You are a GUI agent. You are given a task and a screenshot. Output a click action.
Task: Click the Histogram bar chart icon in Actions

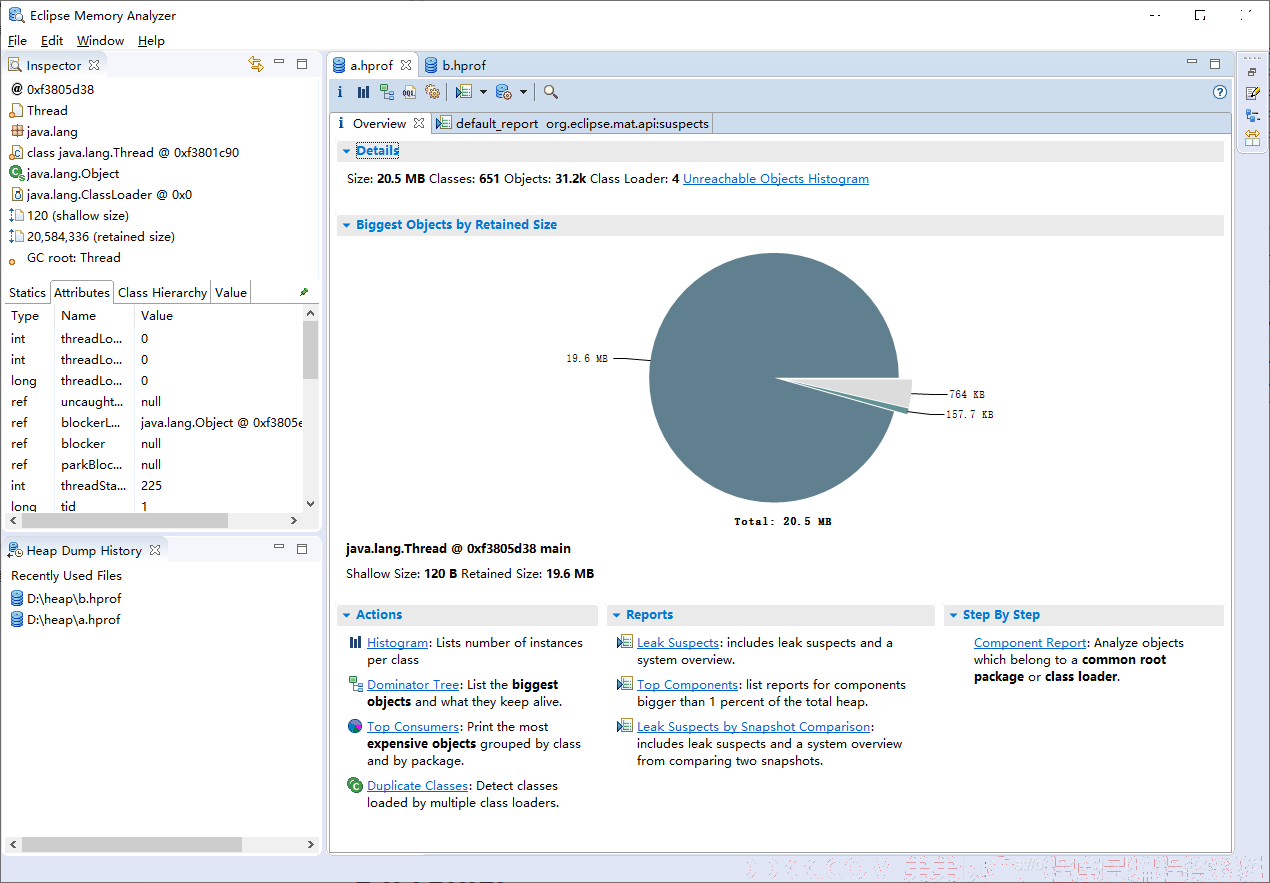pyautogui.click(x=355, y=643)
